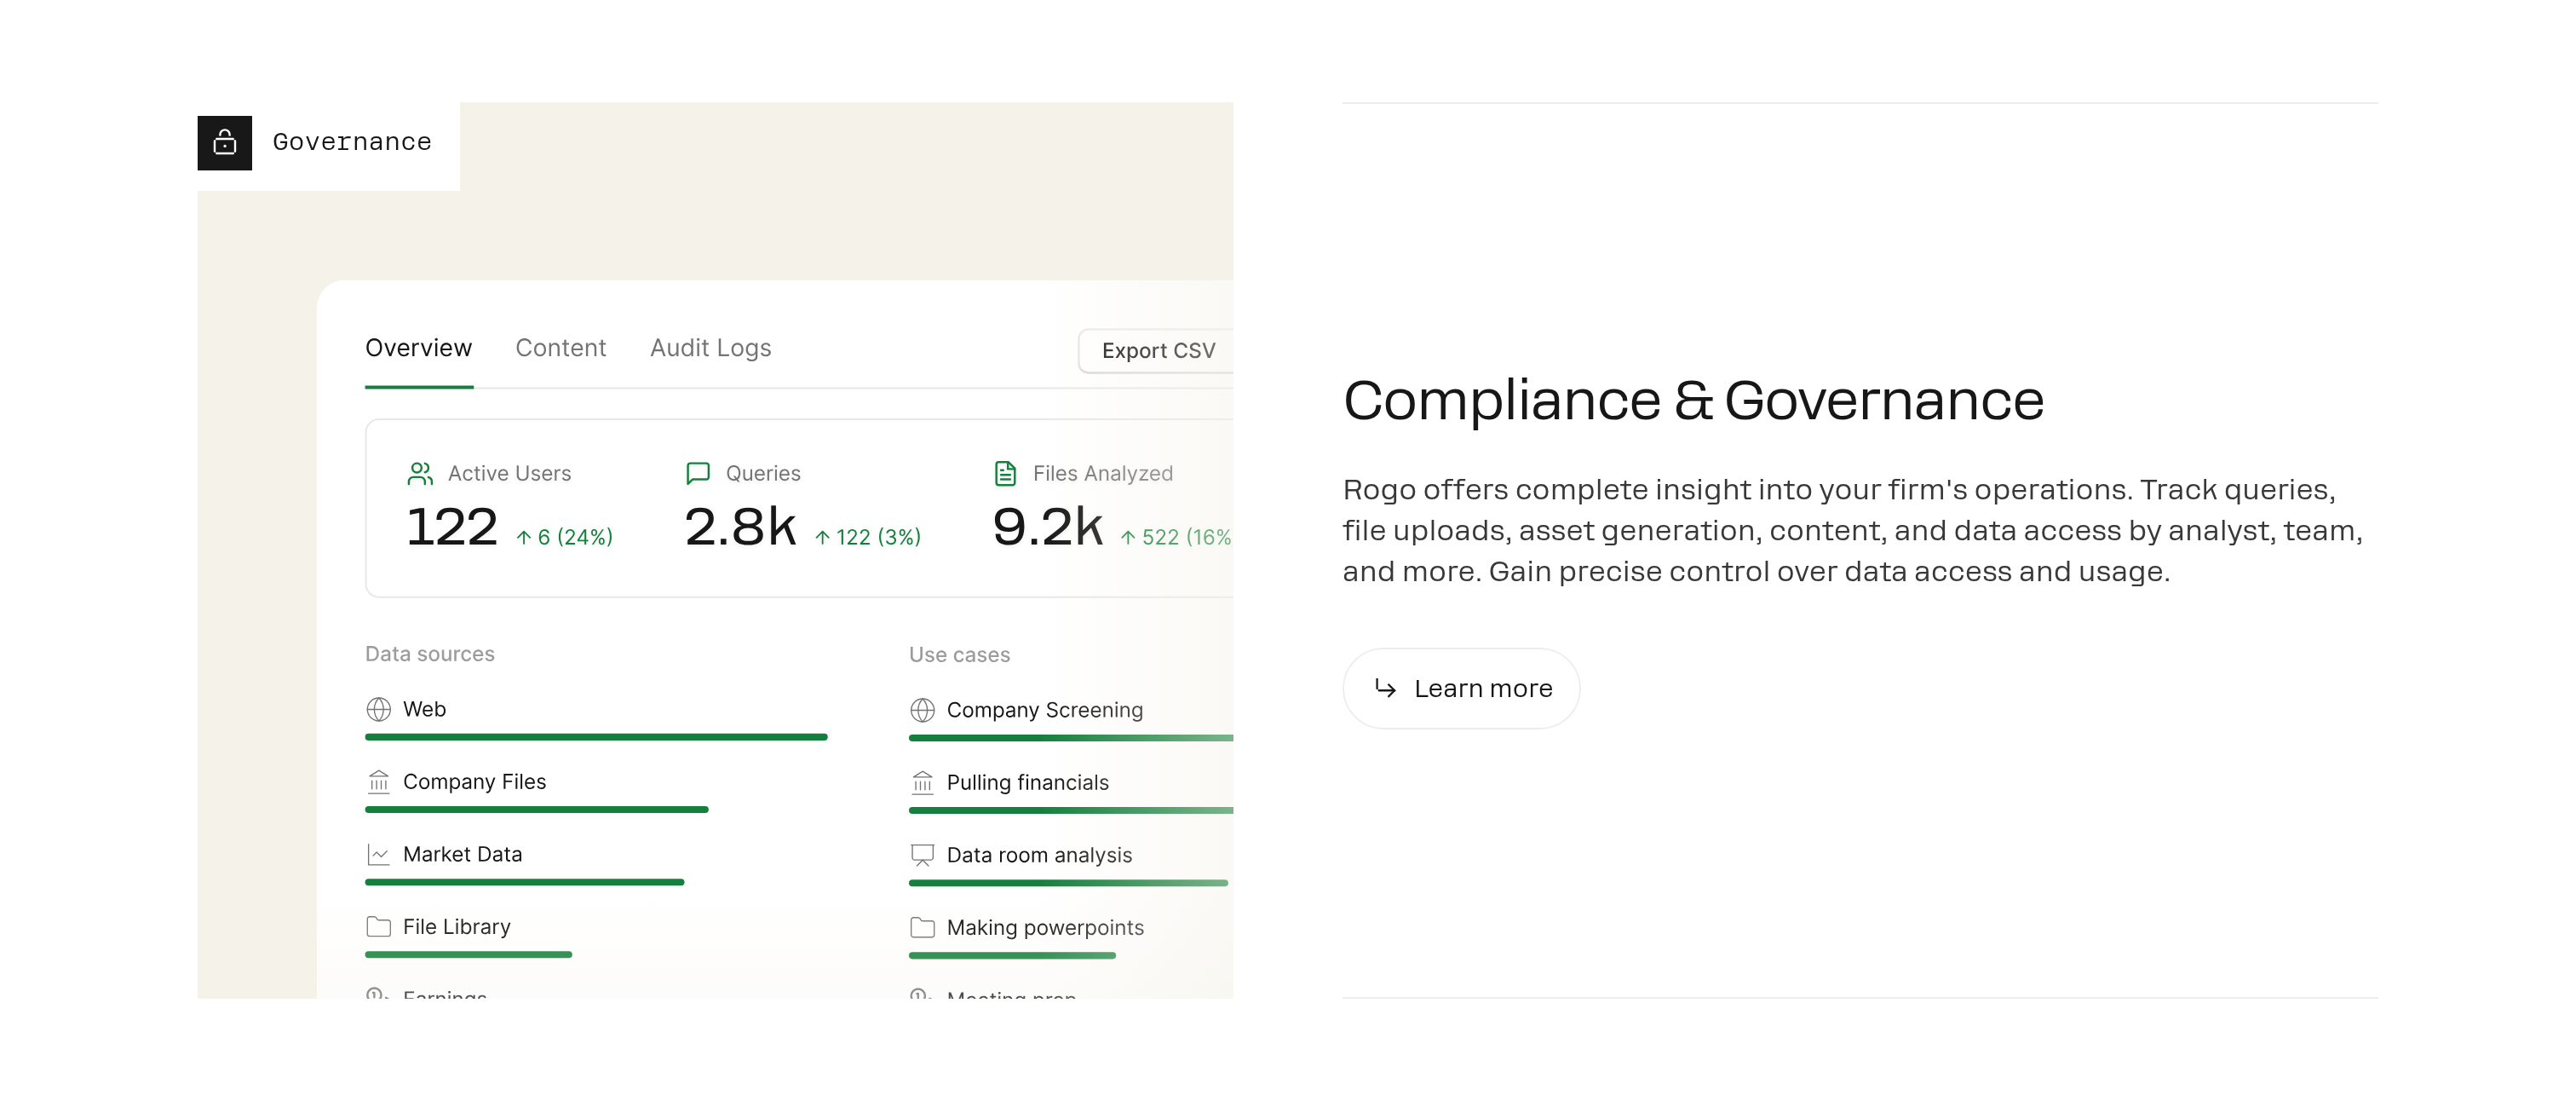Click the bank icon beside Pulling financials

coord(922,782)
